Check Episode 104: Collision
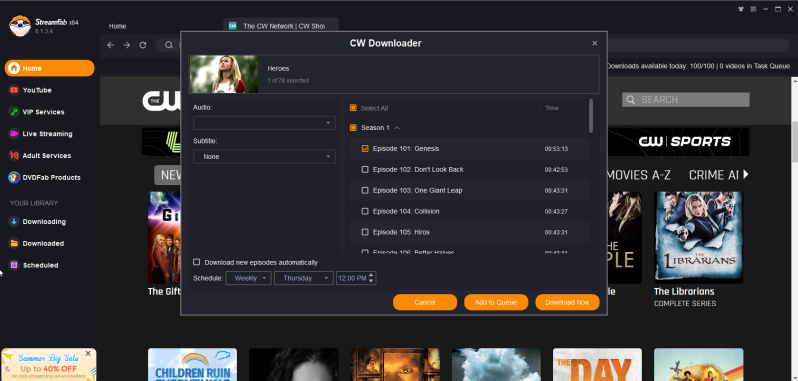The width and height of the screenshot is (798, 381). 364,211
